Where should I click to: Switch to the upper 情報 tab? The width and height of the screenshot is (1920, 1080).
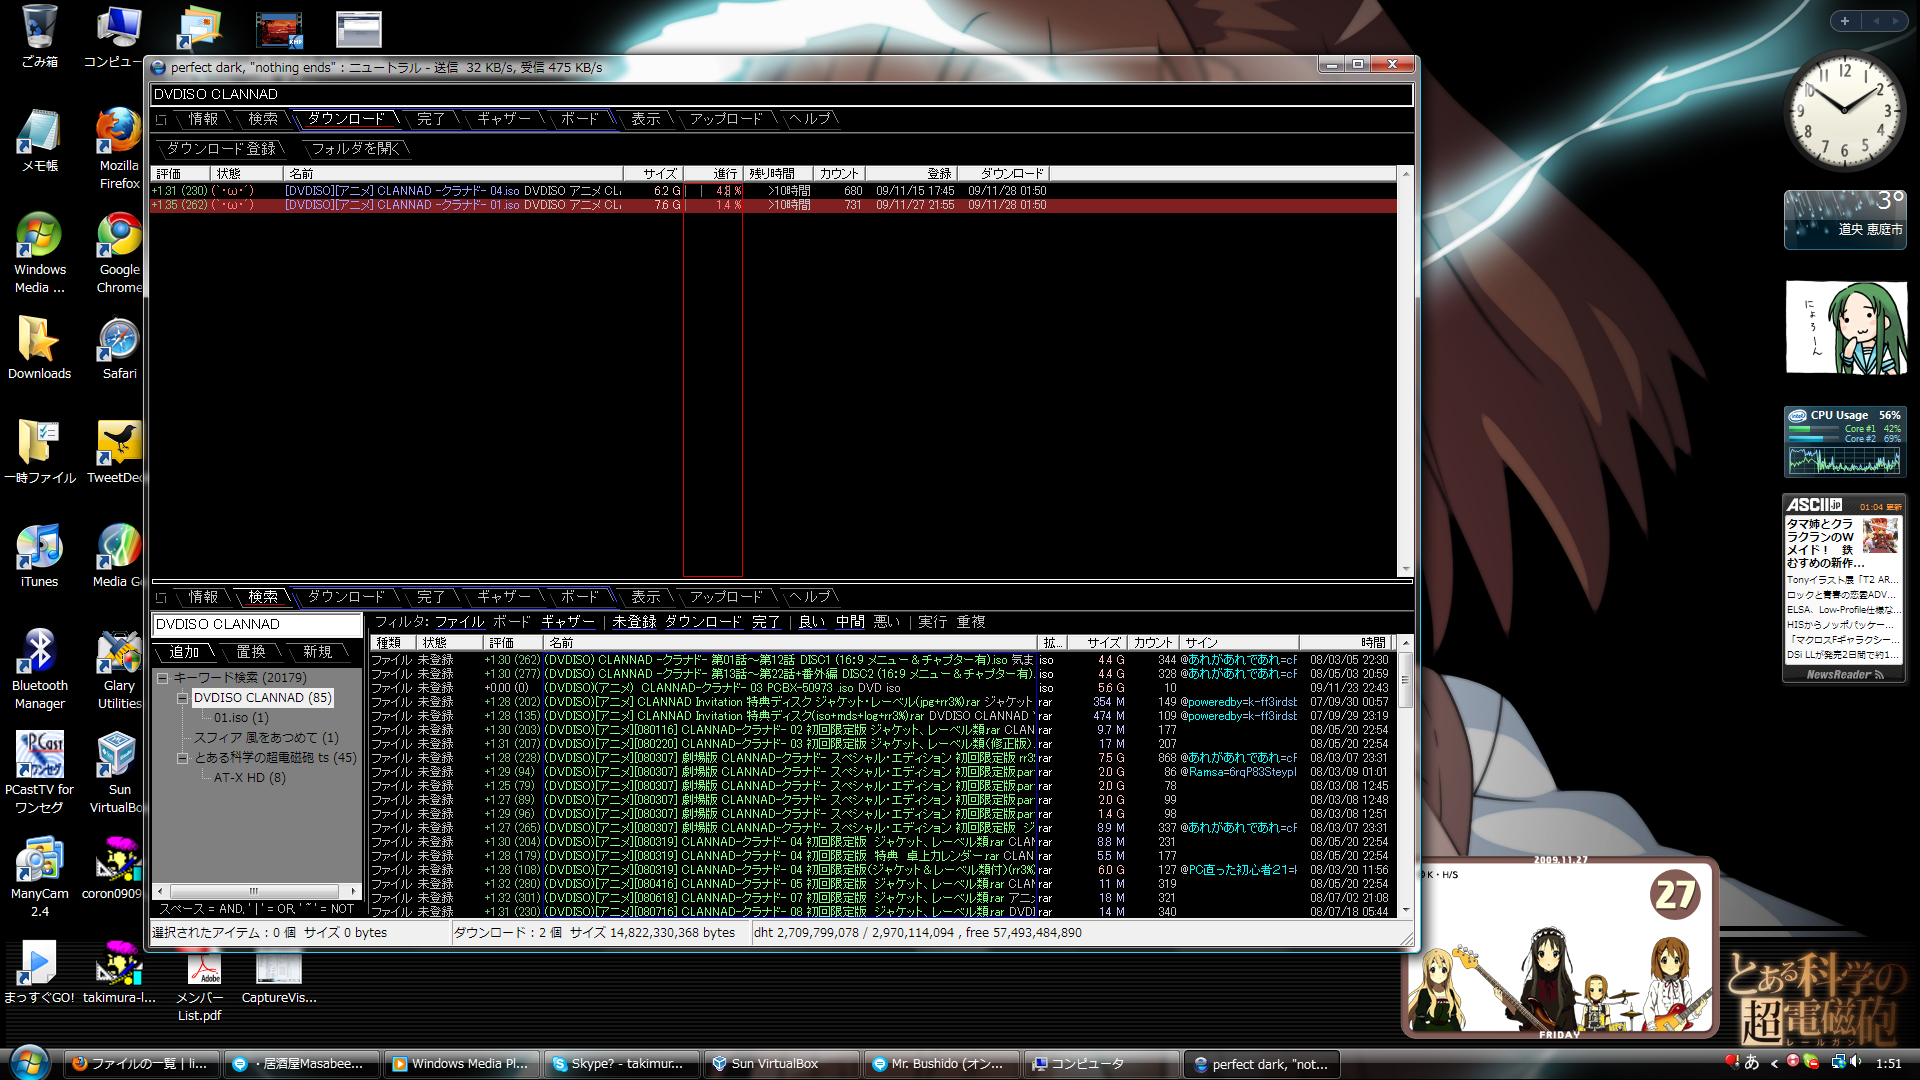point(203,119)
